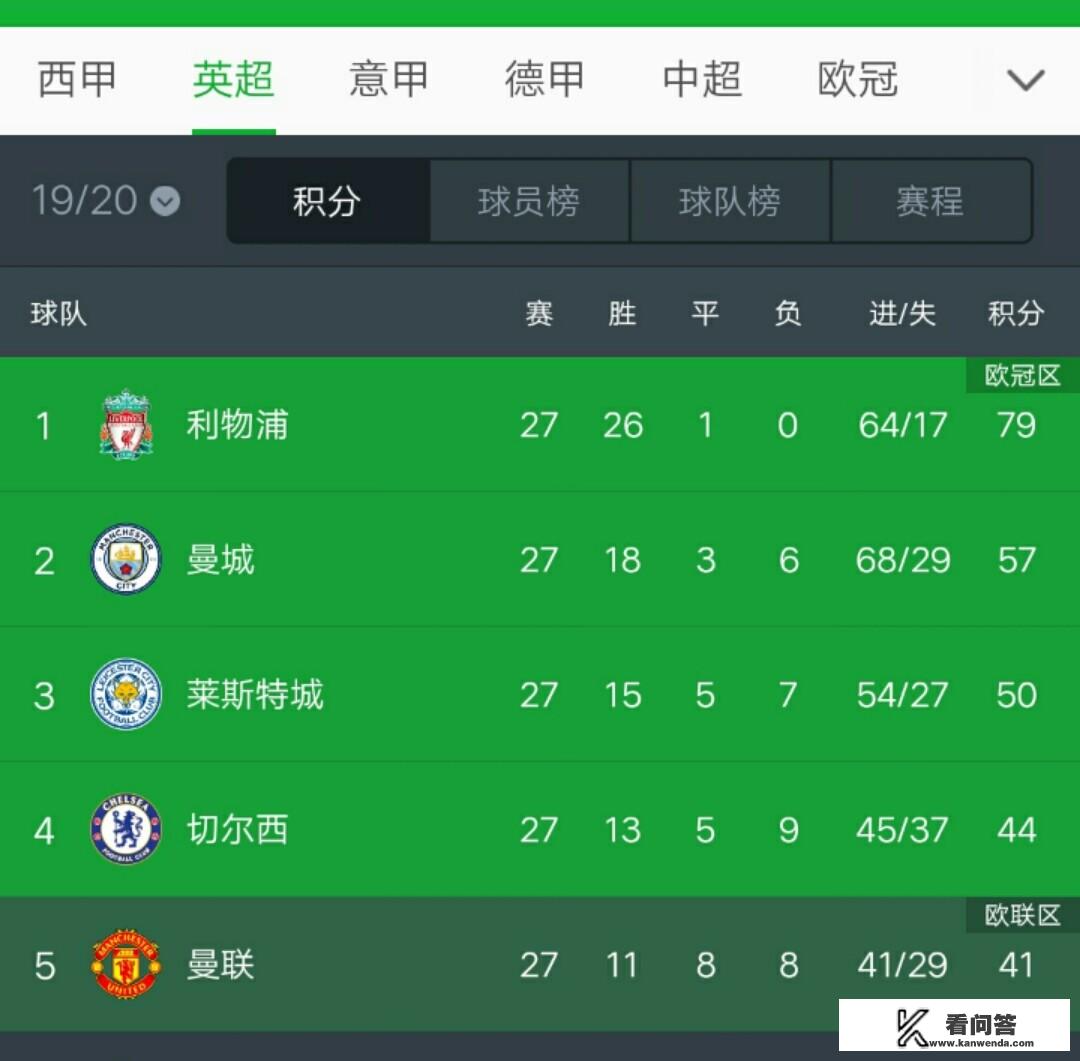Tap the Chelsea club crest
1080x1061 pixels.
(126, 829)
